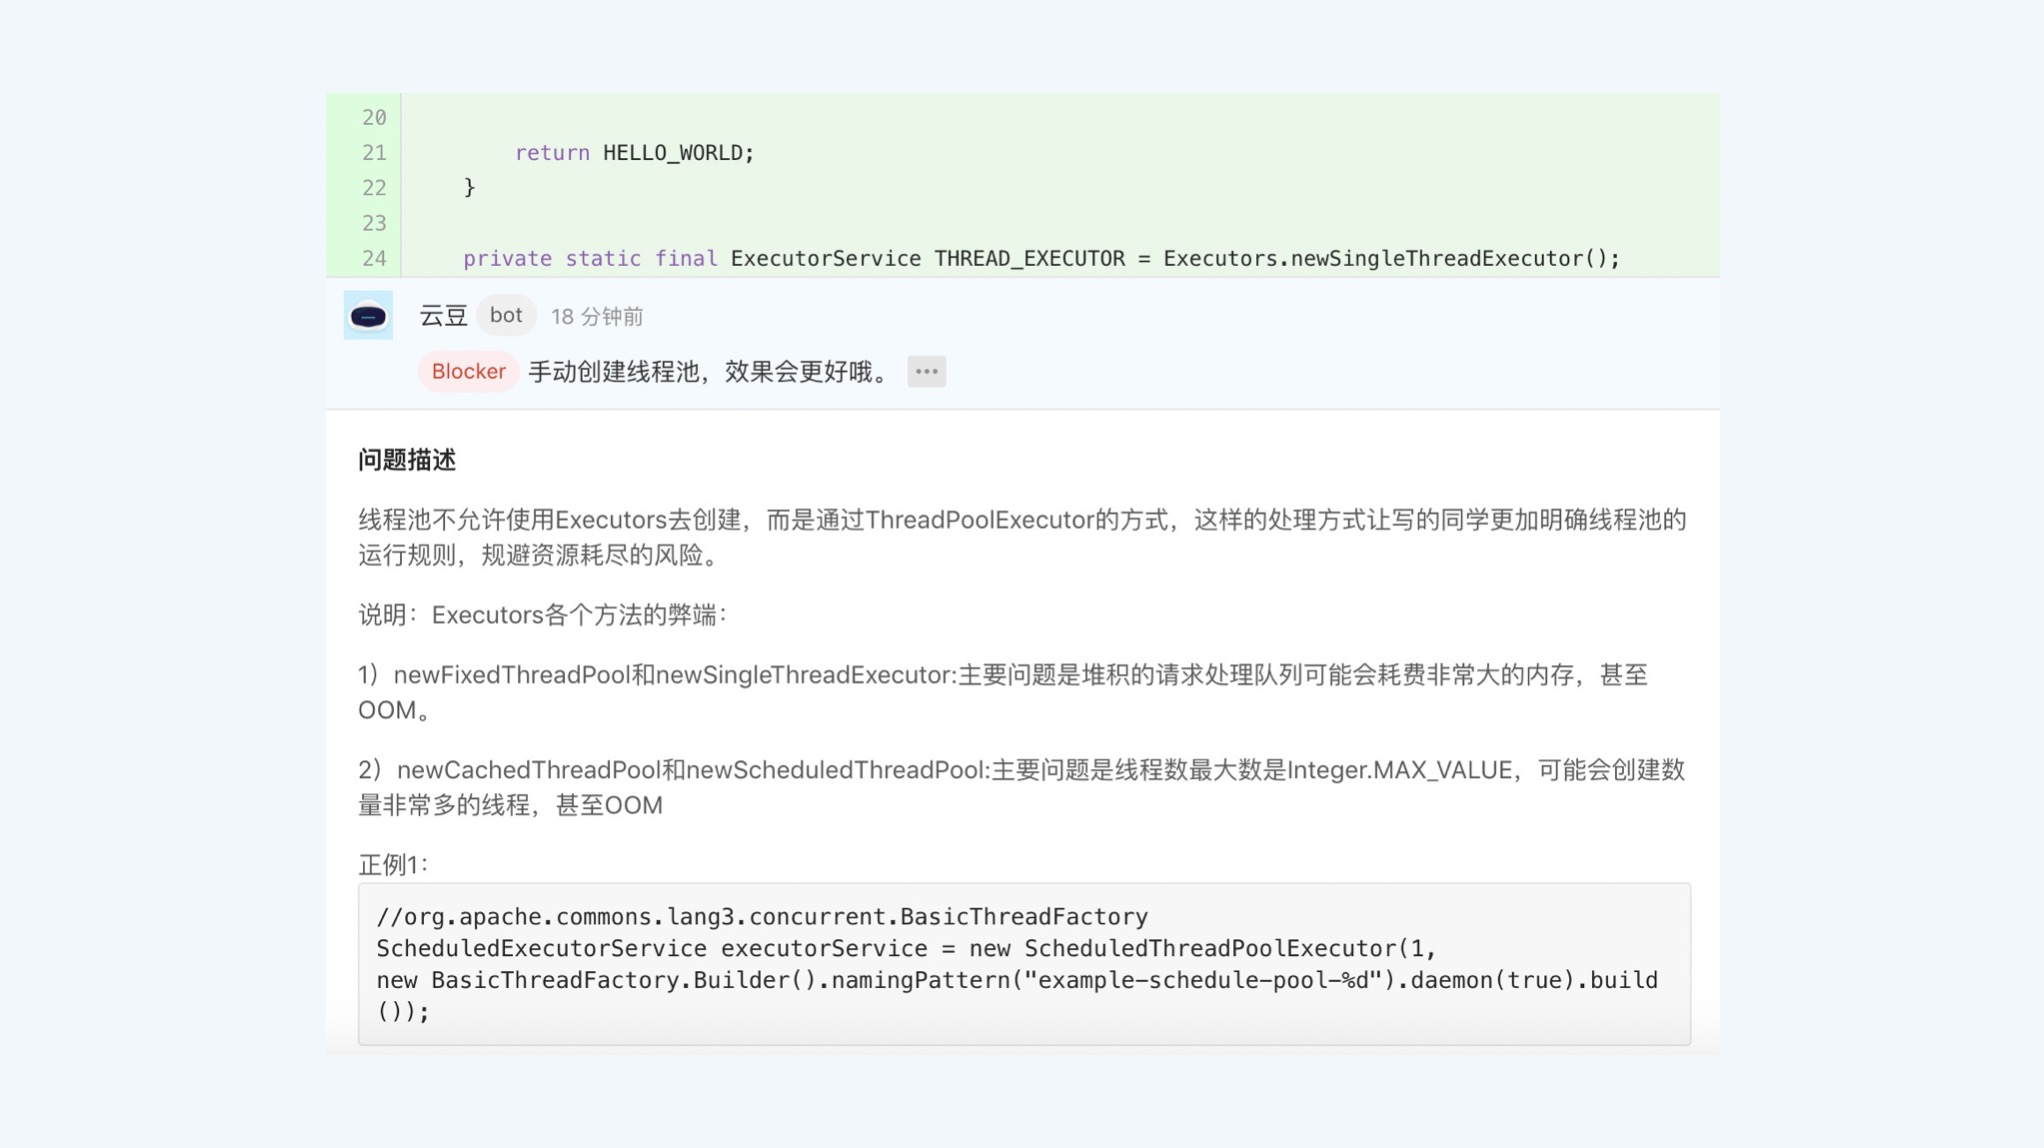Click the 18 分钟前 timestamp
Screen dimensions: 2044x1148
coord(597,317)
